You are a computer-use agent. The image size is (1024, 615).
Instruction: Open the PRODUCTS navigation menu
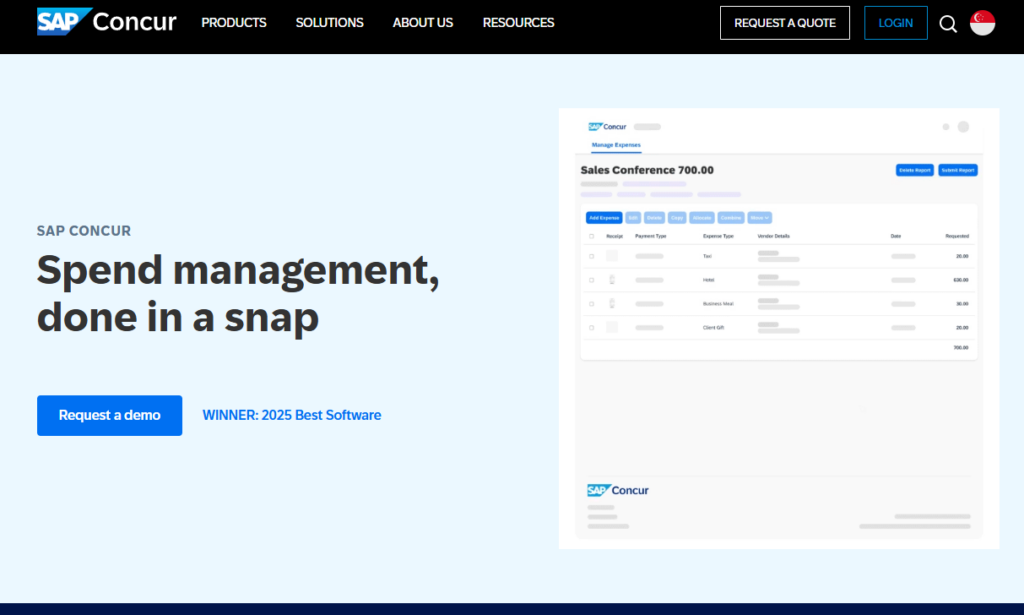click(x=234, y=22)
